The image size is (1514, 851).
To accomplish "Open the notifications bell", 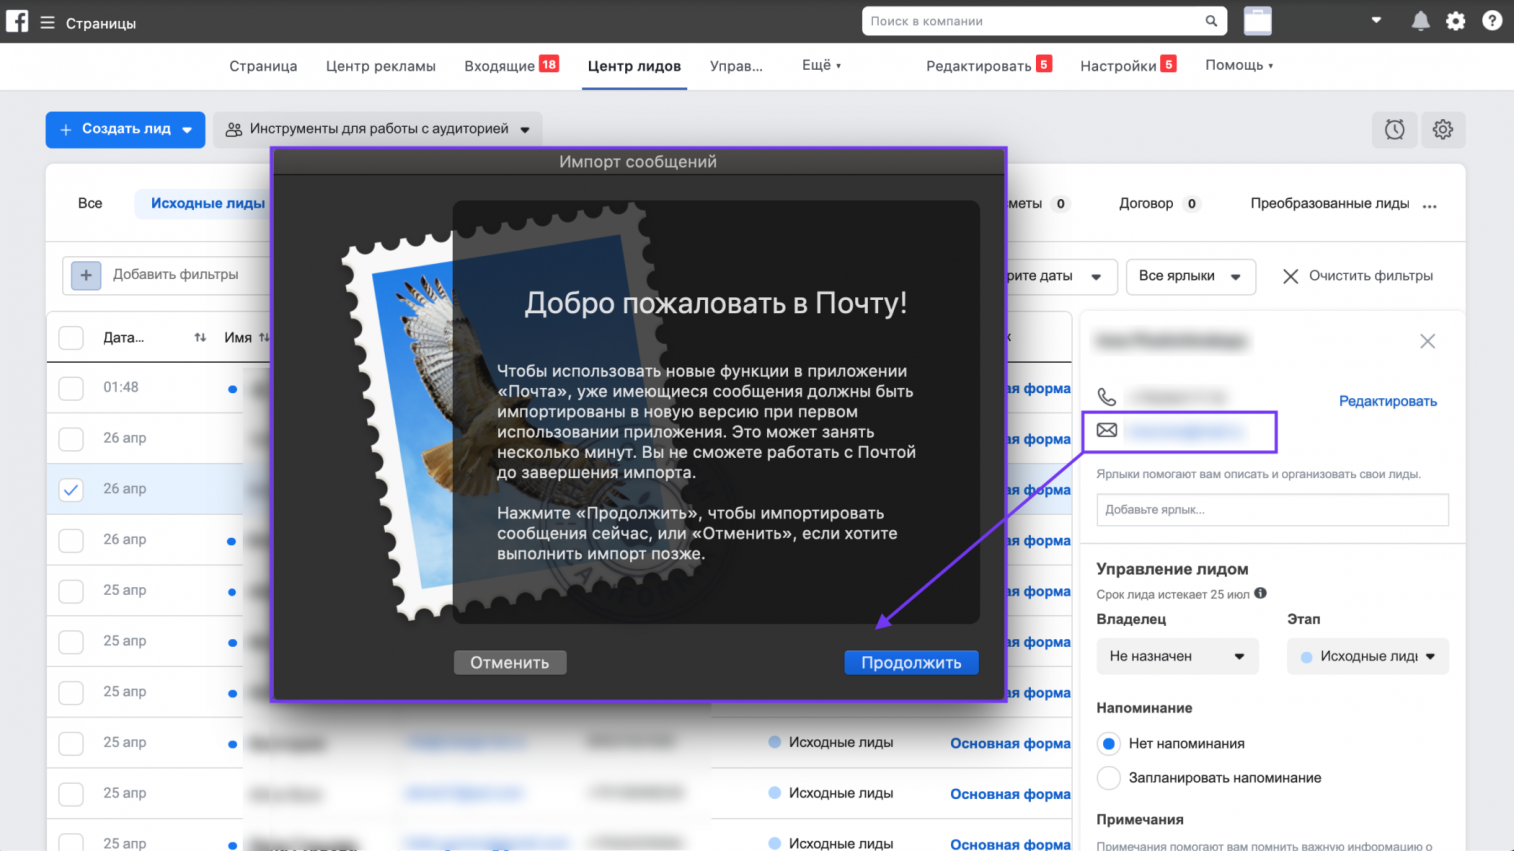I will click(1420, 21).
